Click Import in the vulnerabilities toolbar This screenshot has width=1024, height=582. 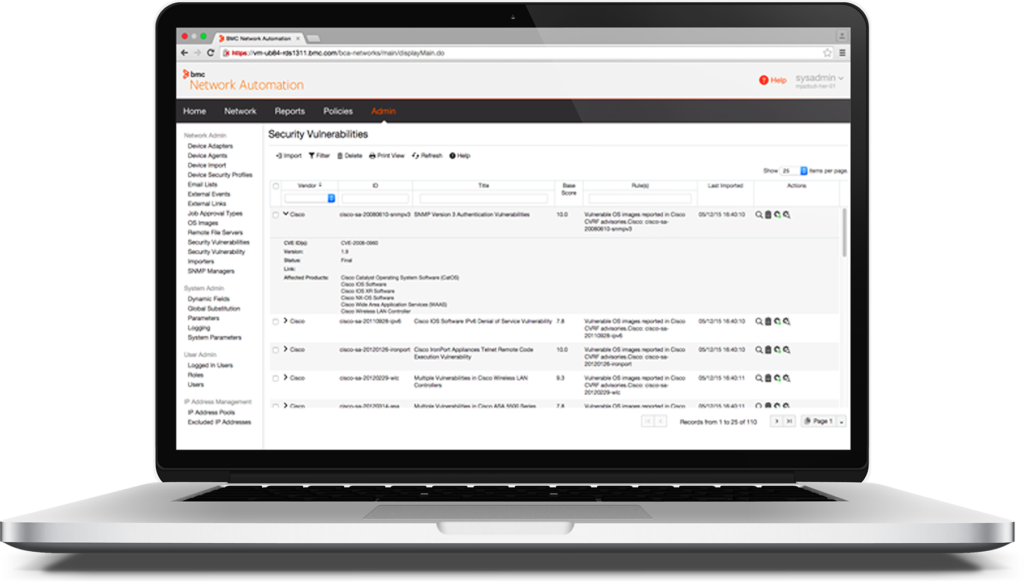pos(289,155)
